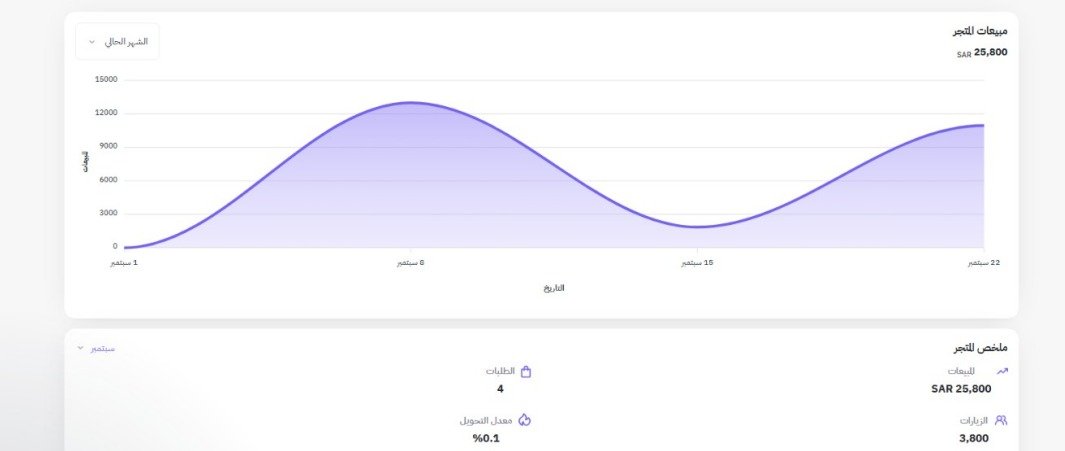Screen dimensions: 1065x451
Task: Click the 15000 y-axis tick label
Action: click(106, 79)
